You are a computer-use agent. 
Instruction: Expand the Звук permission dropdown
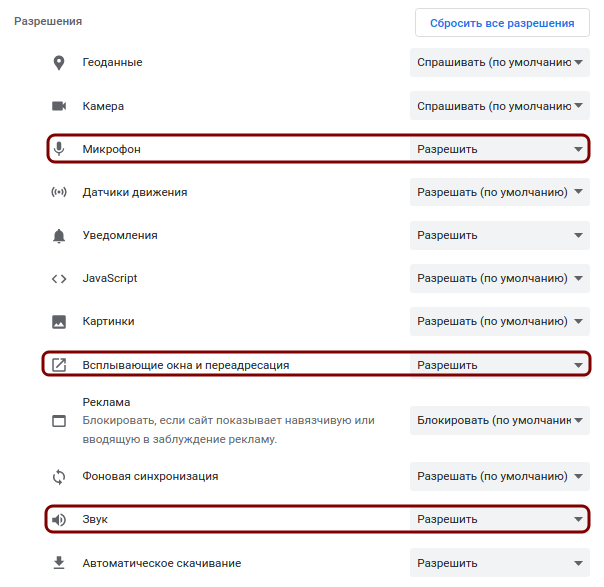tap(499, 520)
